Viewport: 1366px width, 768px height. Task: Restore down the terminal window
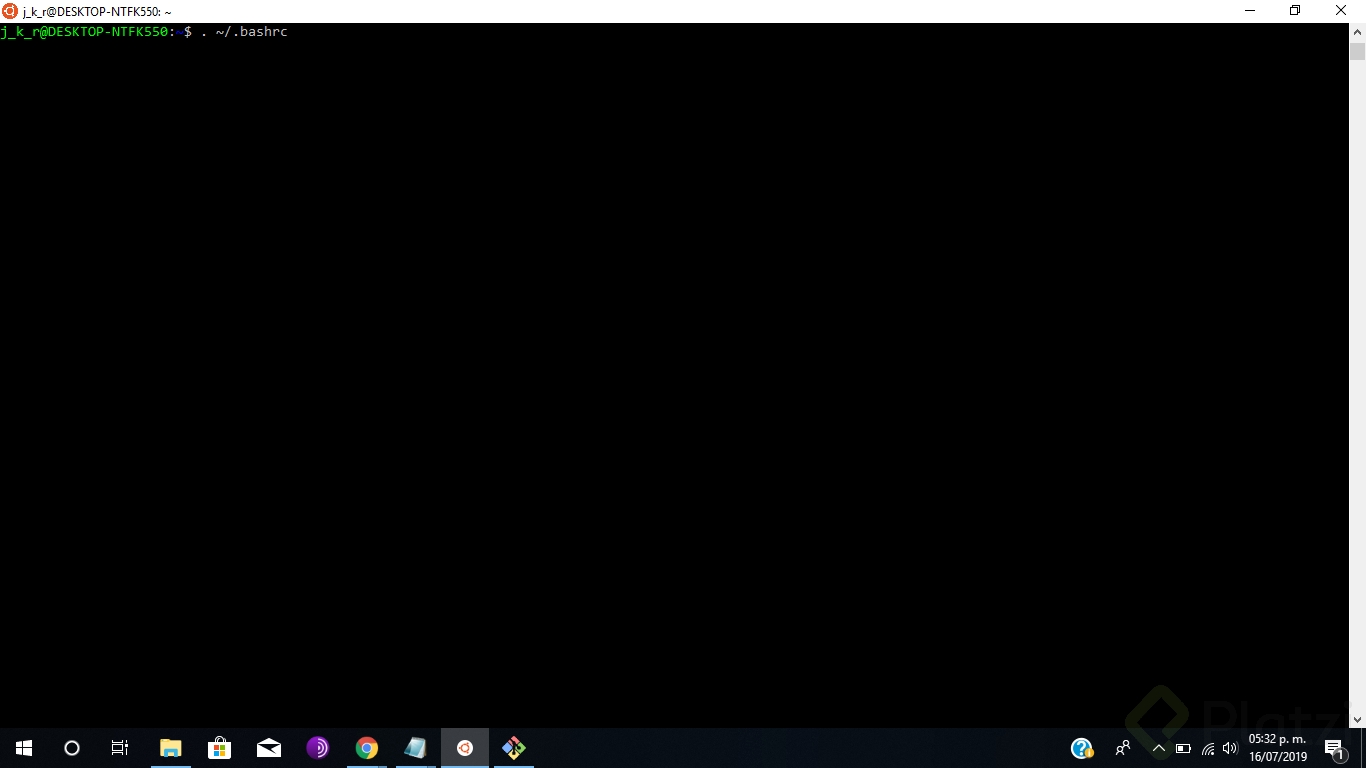(x=1295, y=11)
